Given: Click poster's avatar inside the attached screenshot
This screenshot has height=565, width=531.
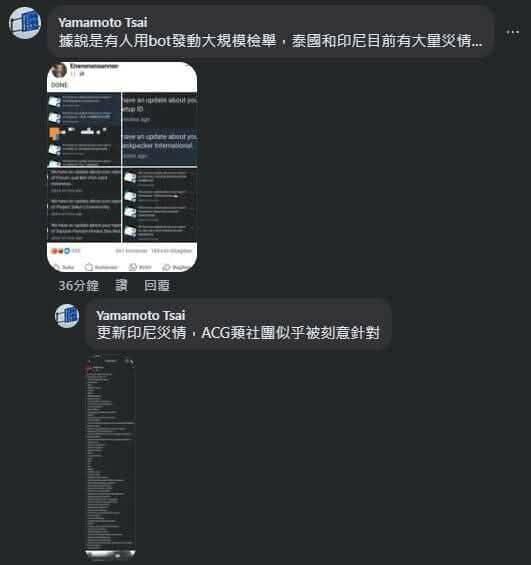Looking at the screenshot, I should tap(59, 70).
